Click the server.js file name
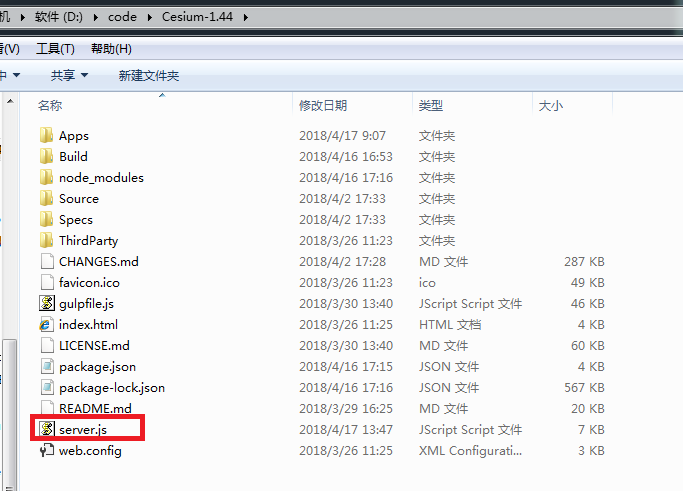The height and width of the screenshot is (491, 683). point(83,430)
